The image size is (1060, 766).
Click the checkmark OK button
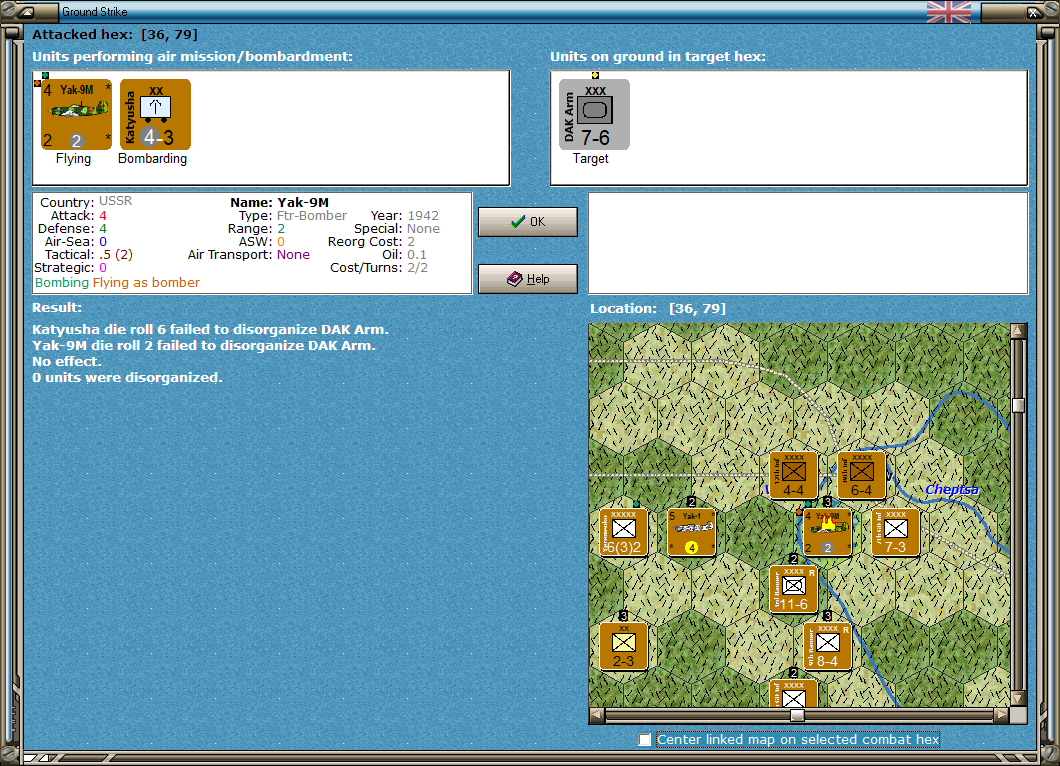click(x=528, y=222)
